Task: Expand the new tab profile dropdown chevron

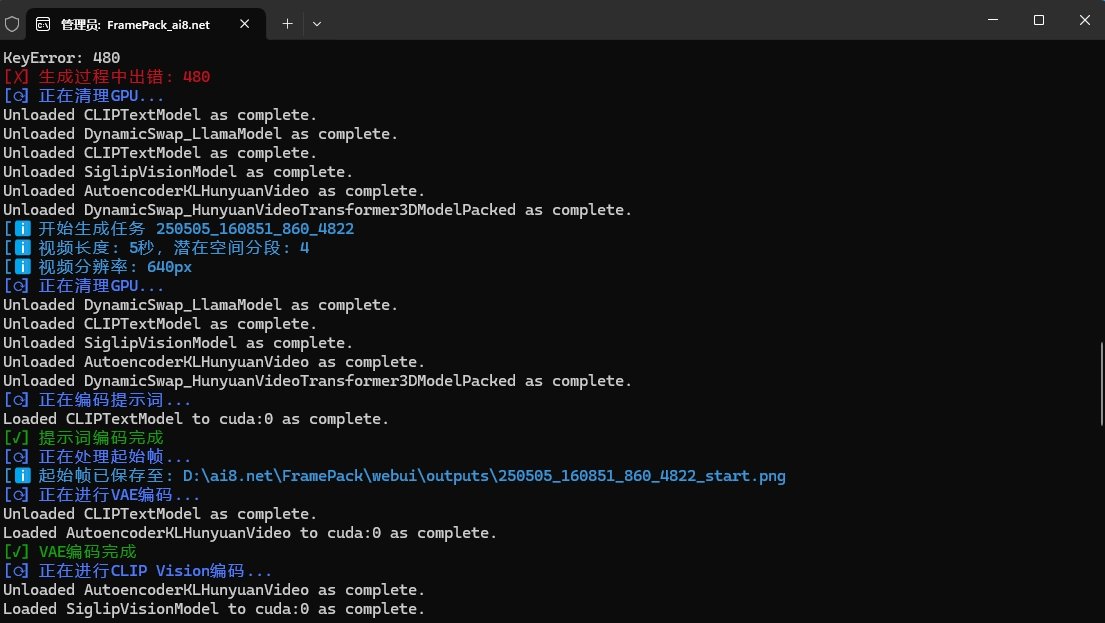Action: click(x=317, y=23)
